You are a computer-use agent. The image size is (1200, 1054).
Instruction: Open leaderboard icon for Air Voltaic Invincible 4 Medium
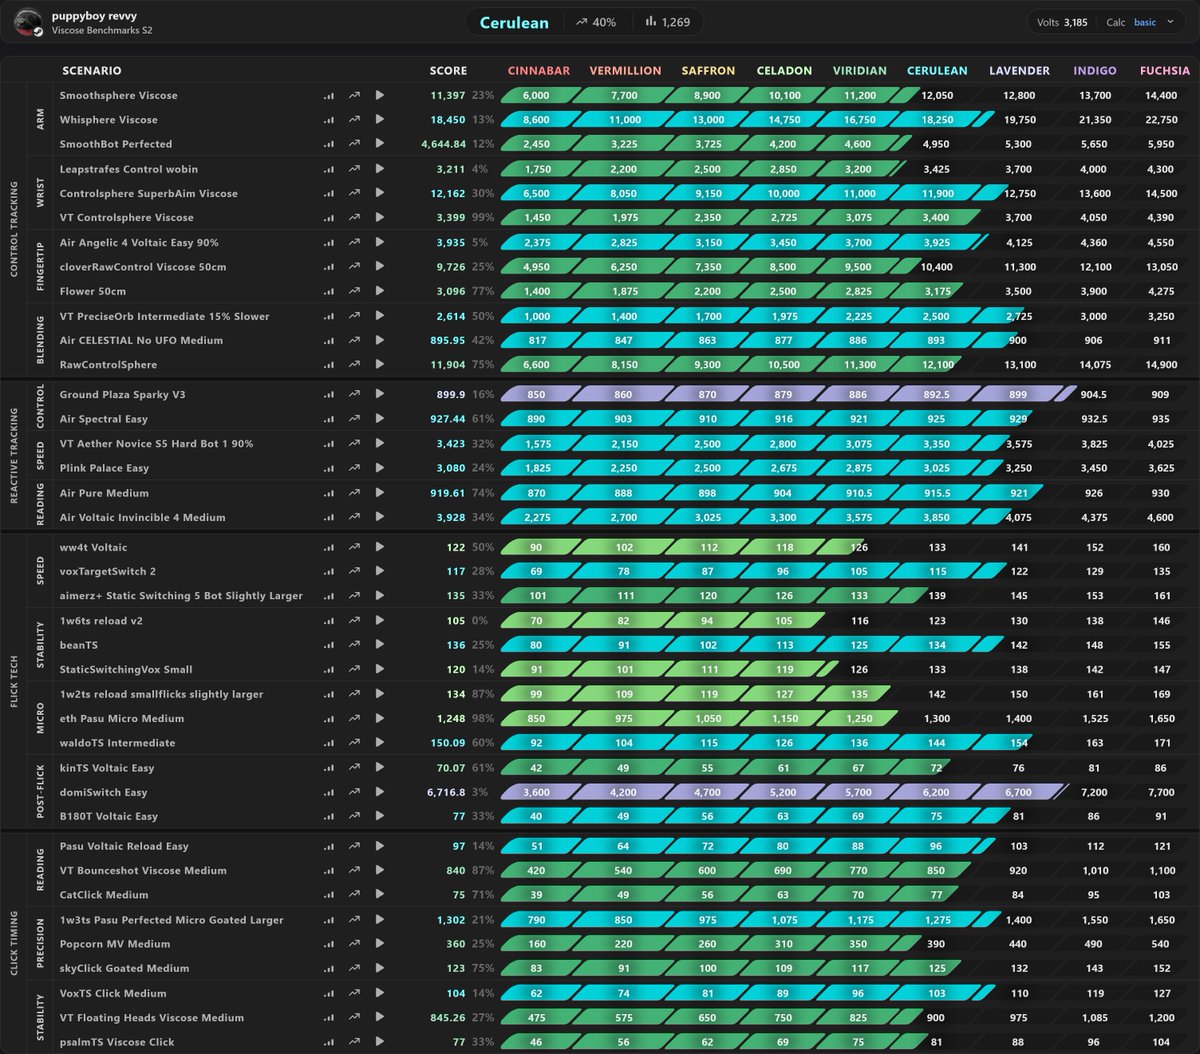point(329,518)
